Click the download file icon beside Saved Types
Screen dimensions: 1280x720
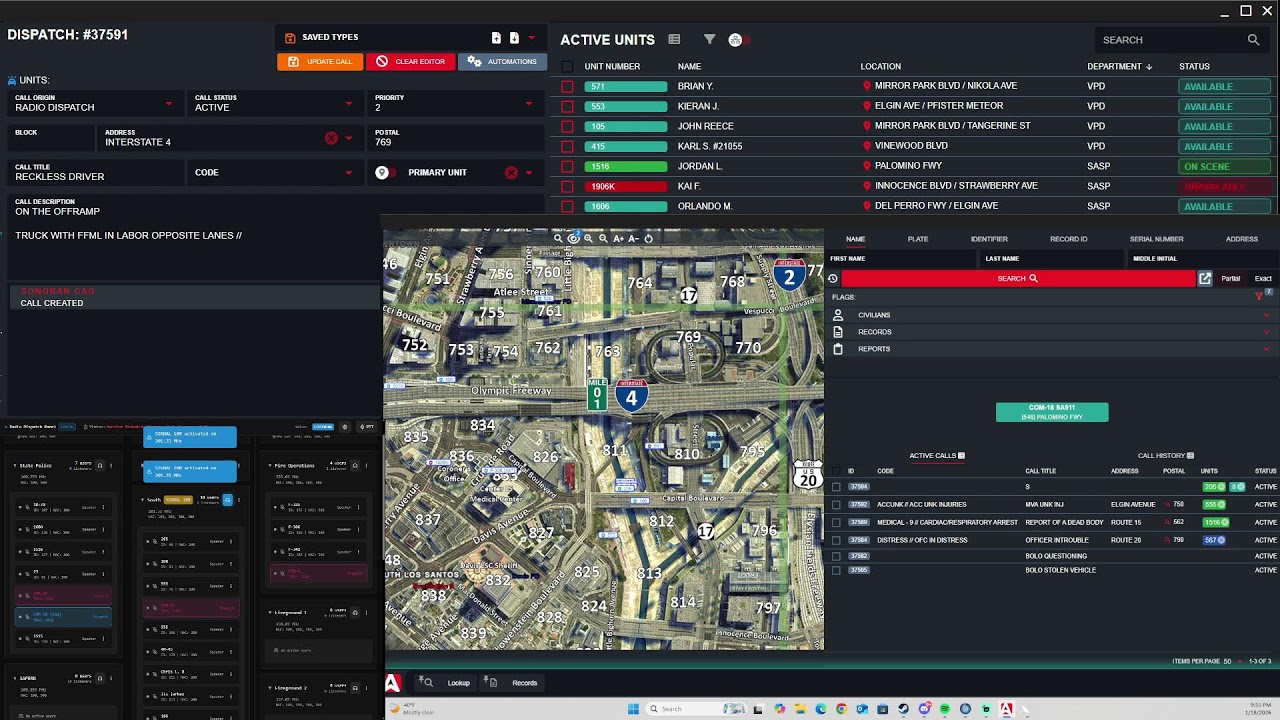coord(514,38)
